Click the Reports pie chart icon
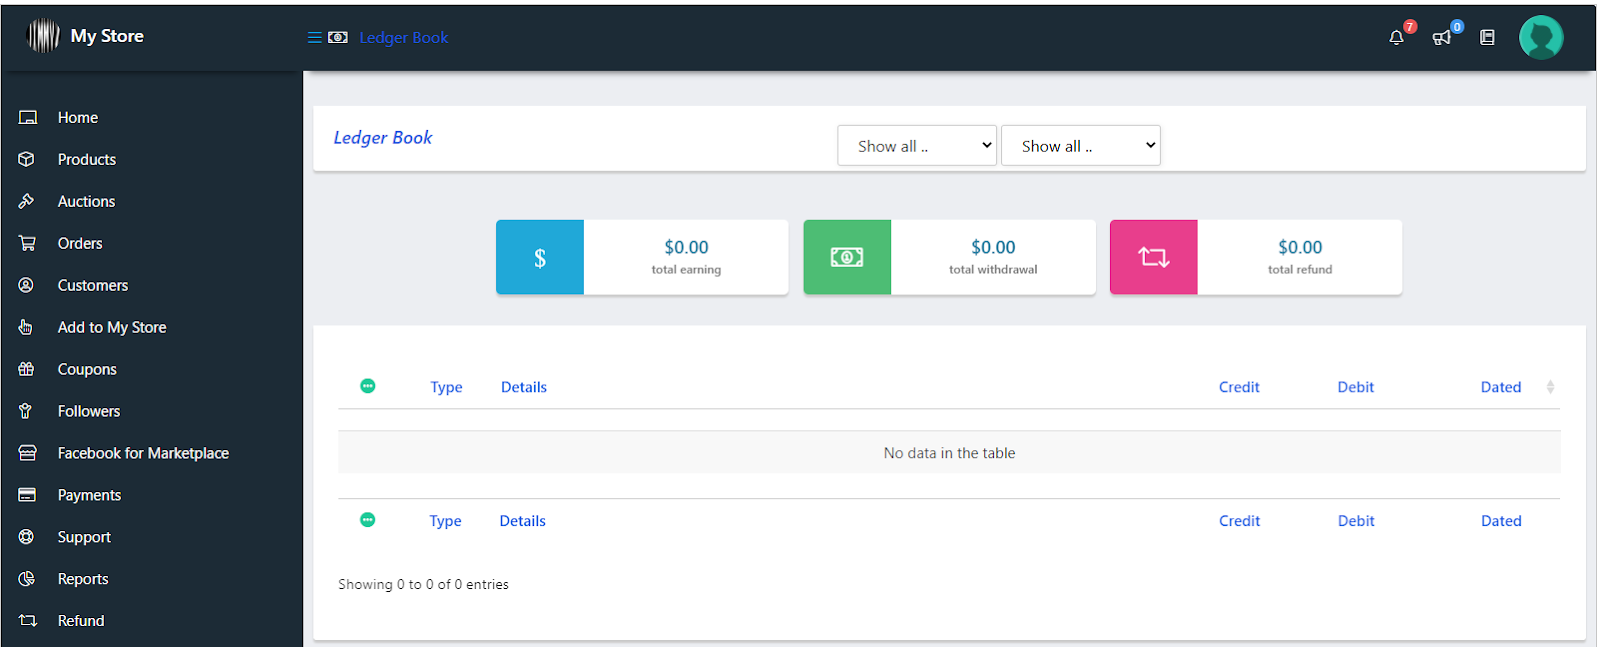The image size is (1600, 647). pos(27,580)
